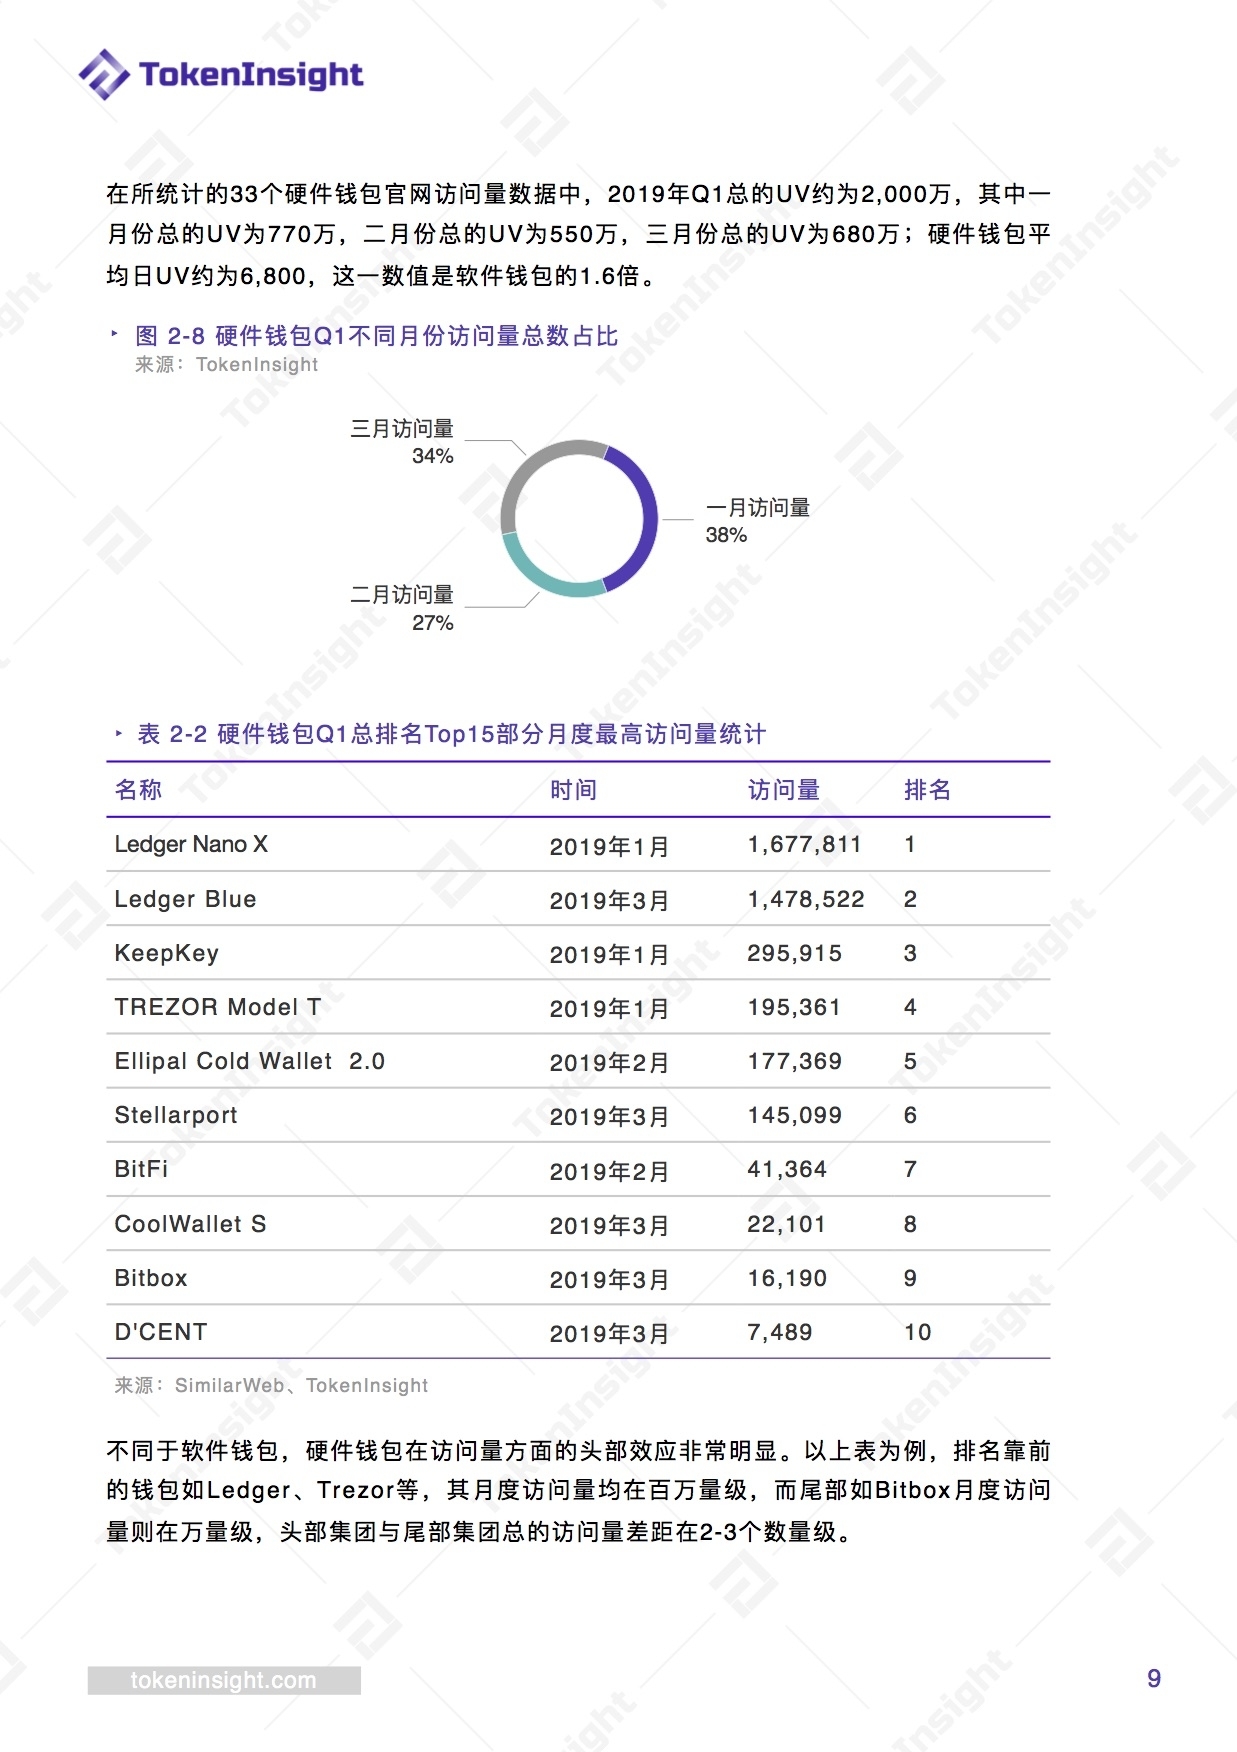Click the 34% value in the chart
Image resolution: width=1237 pixels, height=1752 pixels.
pyautogui.click(x=433, y=456)
